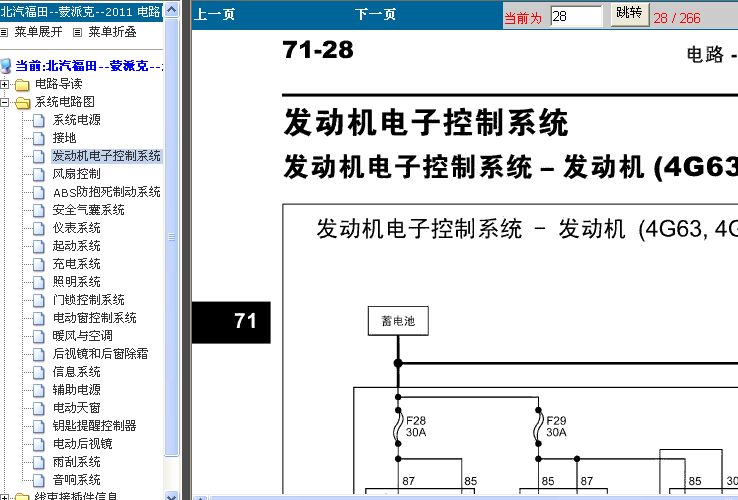Open the 电路导读 folder icon
This screenshot has height=500, width=738.
22,85
